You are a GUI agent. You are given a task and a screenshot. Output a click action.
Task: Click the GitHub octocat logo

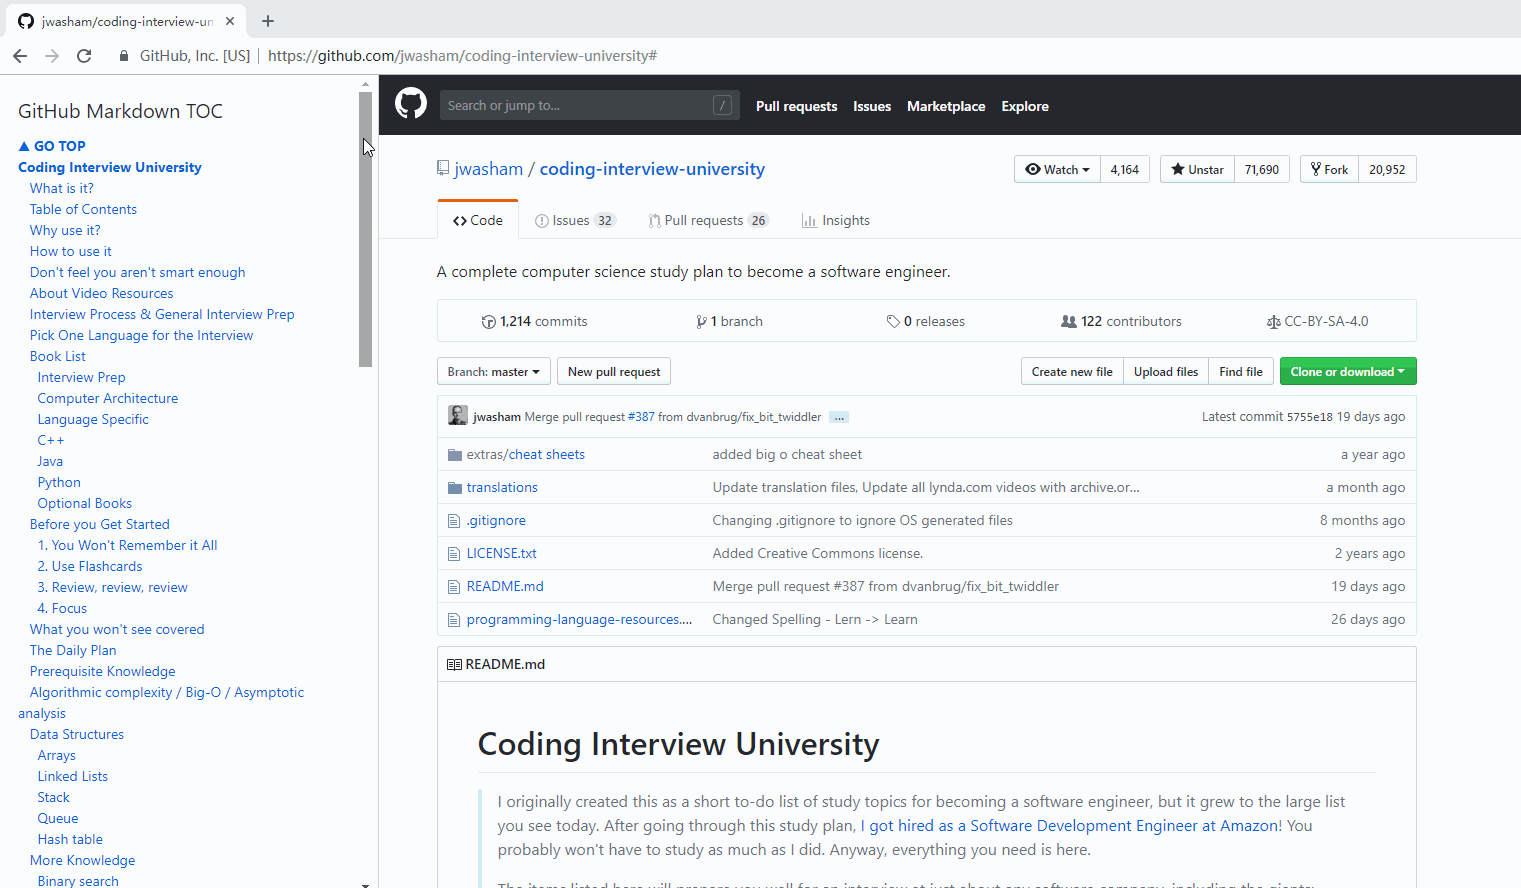[411, 104]
